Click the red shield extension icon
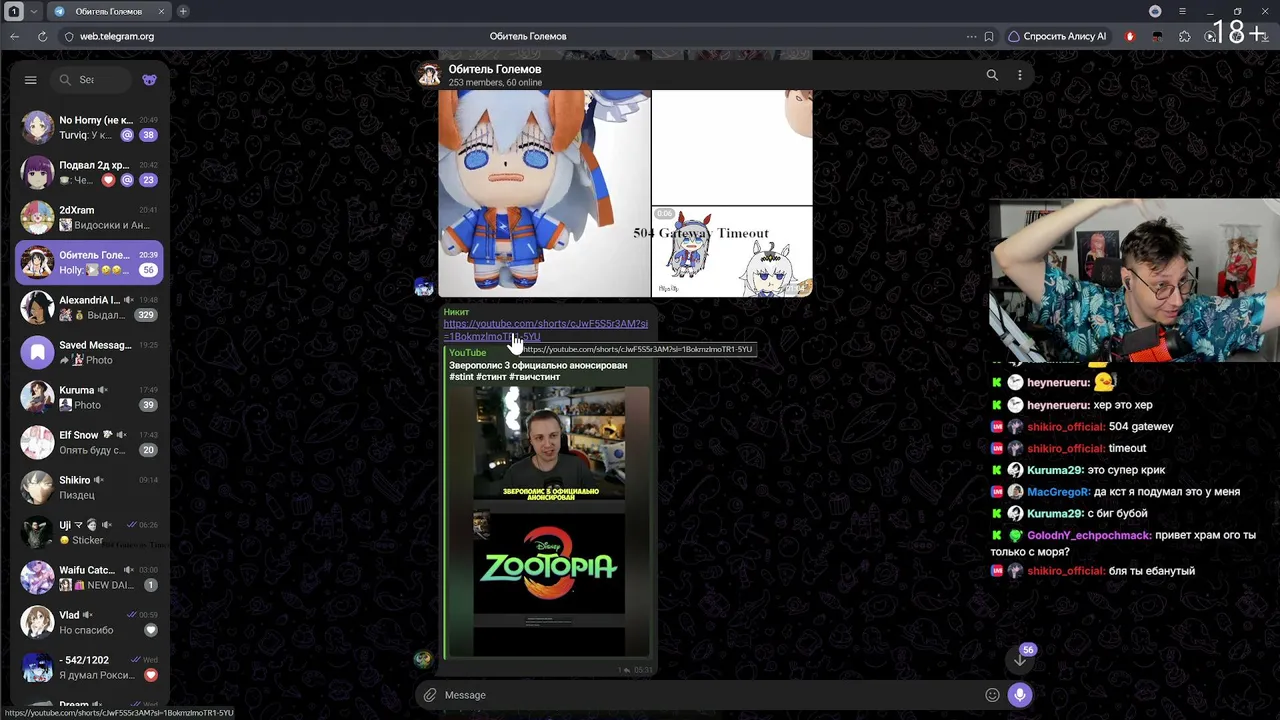1280x720 pixels. click(1130, 36)
